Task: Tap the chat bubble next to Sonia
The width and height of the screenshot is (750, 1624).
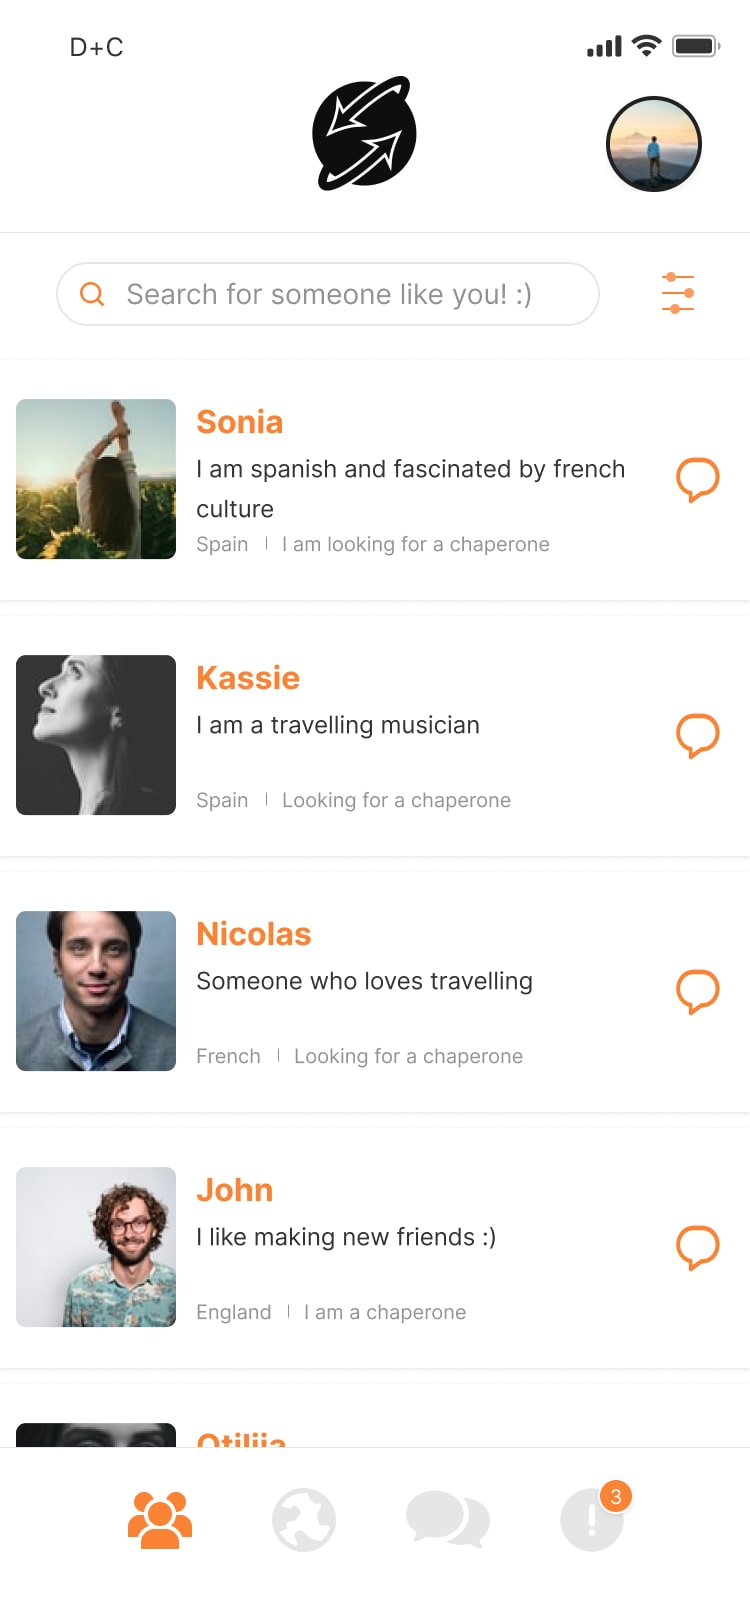Action: (x=698, y=480)
